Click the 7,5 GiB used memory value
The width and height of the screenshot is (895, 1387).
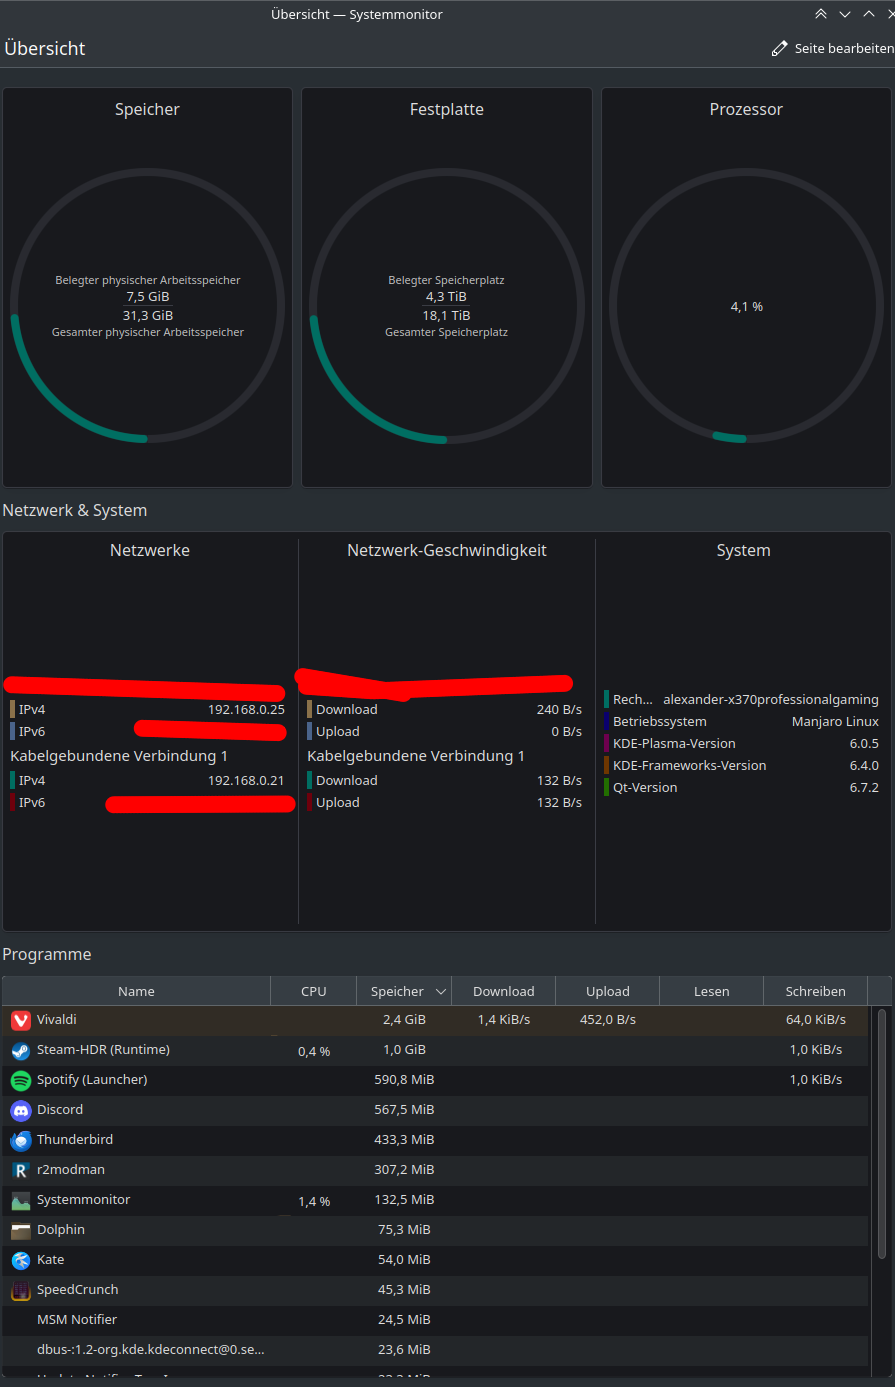point(147,296)
